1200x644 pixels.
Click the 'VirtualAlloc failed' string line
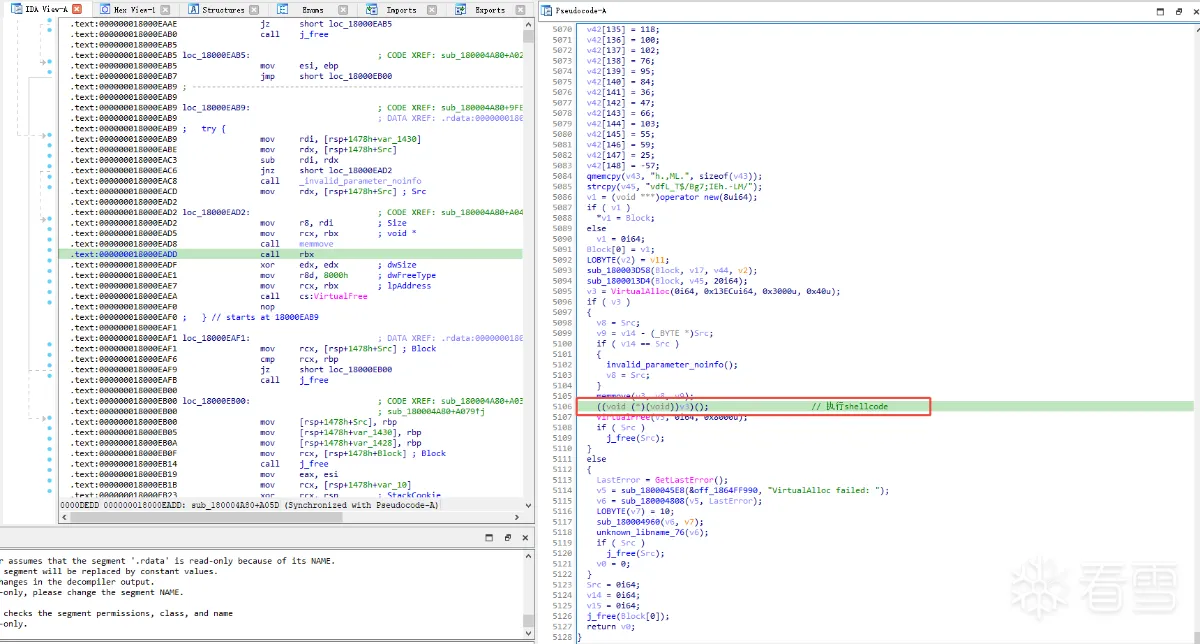tap(742, 490)
